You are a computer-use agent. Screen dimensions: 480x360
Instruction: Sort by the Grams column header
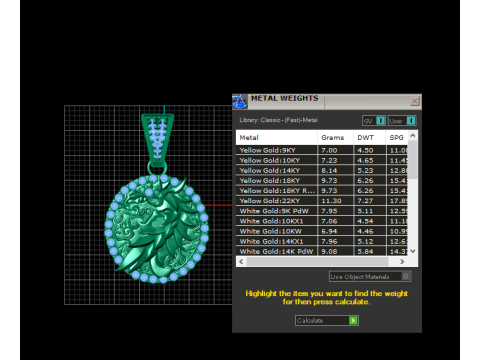click(335, 137)
